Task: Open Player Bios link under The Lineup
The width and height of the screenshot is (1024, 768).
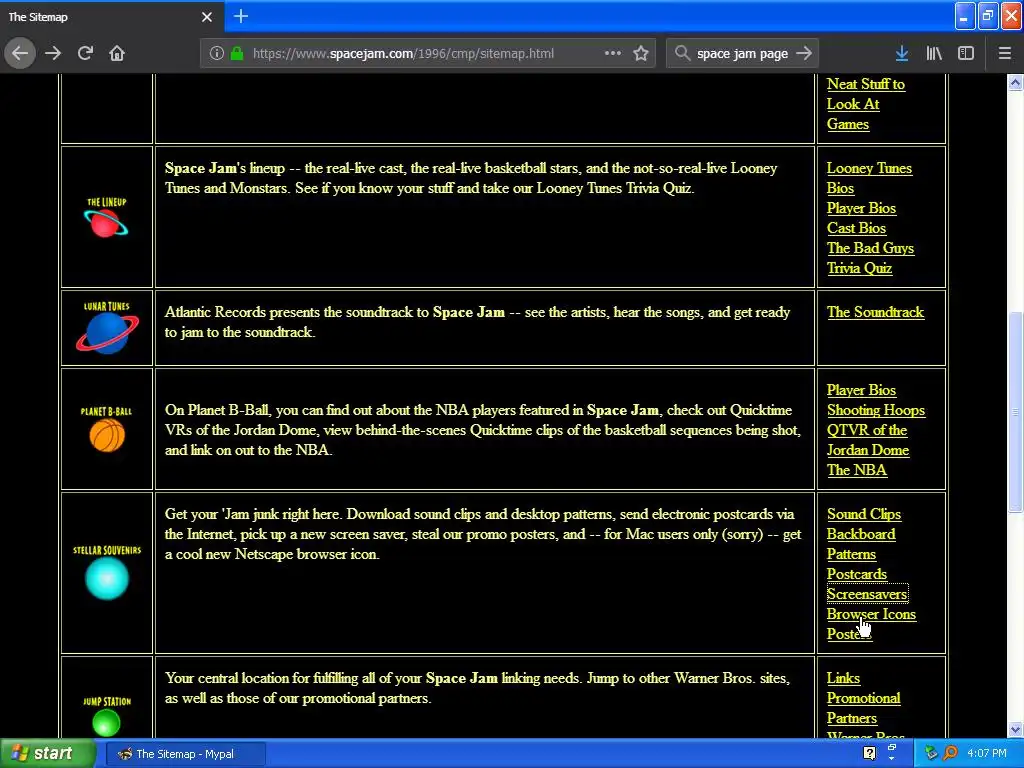Action: pyautogui.click(x=861, y=208)
